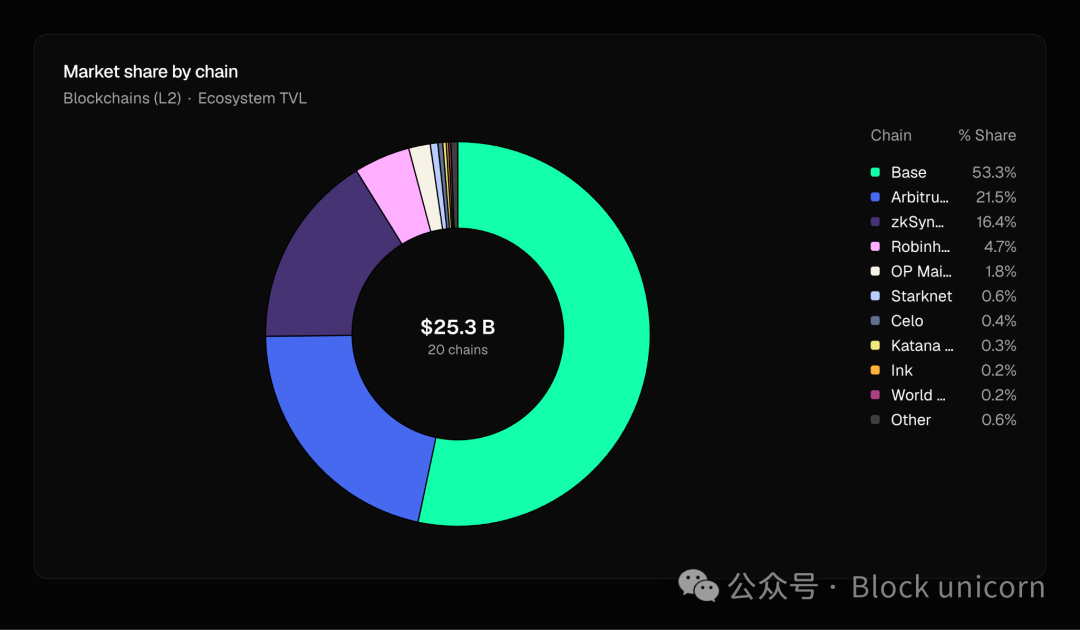Click the 4.7% share value
This screenshot has height=630, width=1080.
point(1000,246)
